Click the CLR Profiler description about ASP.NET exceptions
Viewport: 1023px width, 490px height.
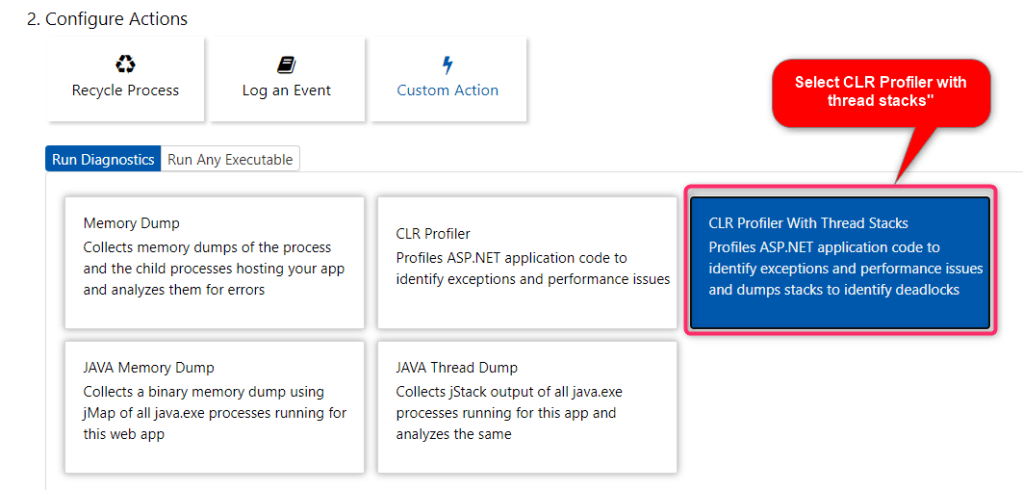(532, 269)
